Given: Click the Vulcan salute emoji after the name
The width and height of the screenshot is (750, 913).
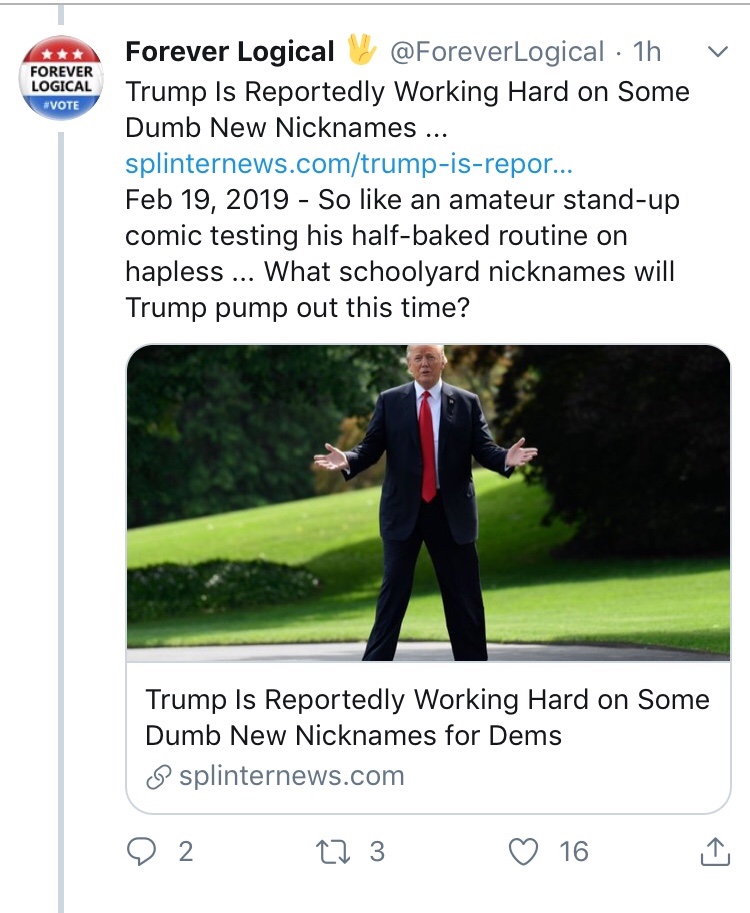Looking at the screenshot, I should coord(360,51).
